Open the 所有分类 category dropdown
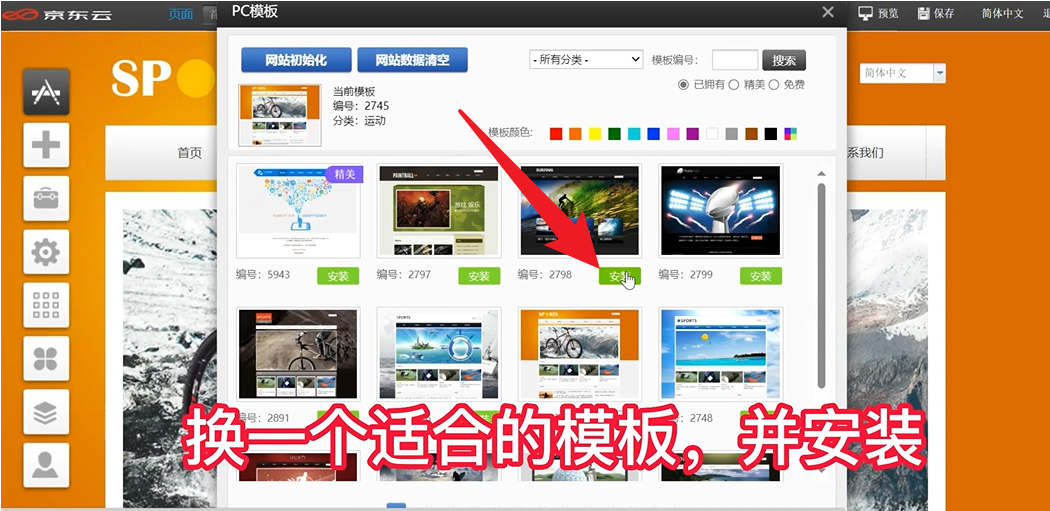Viewport: 1050px width, 511px height. (x=586, y=60)
